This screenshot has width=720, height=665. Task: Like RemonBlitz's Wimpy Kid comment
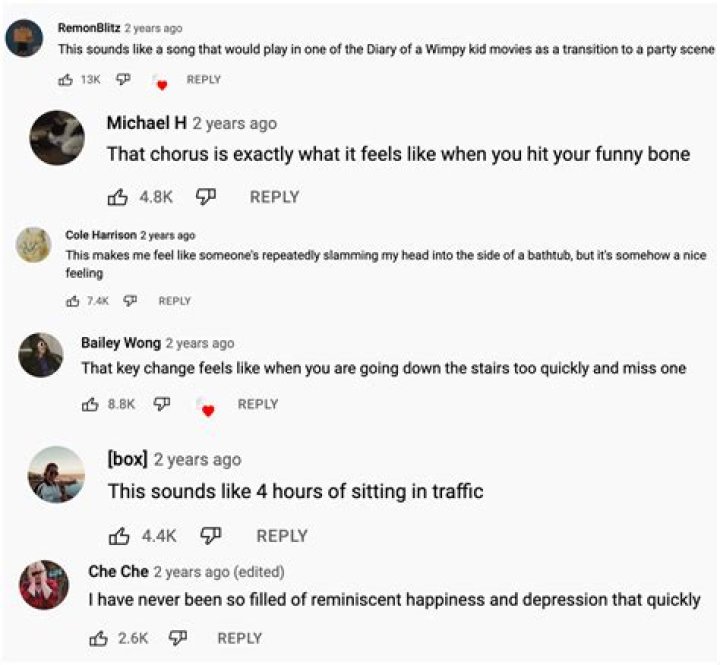(x=67, y=80)
